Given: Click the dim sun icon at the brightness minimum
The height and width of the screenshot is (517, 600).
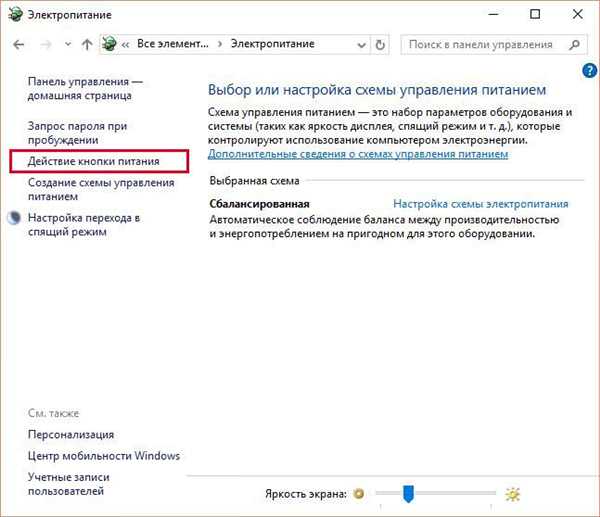Looking at the screenshot, I should [x=359, y=494].
